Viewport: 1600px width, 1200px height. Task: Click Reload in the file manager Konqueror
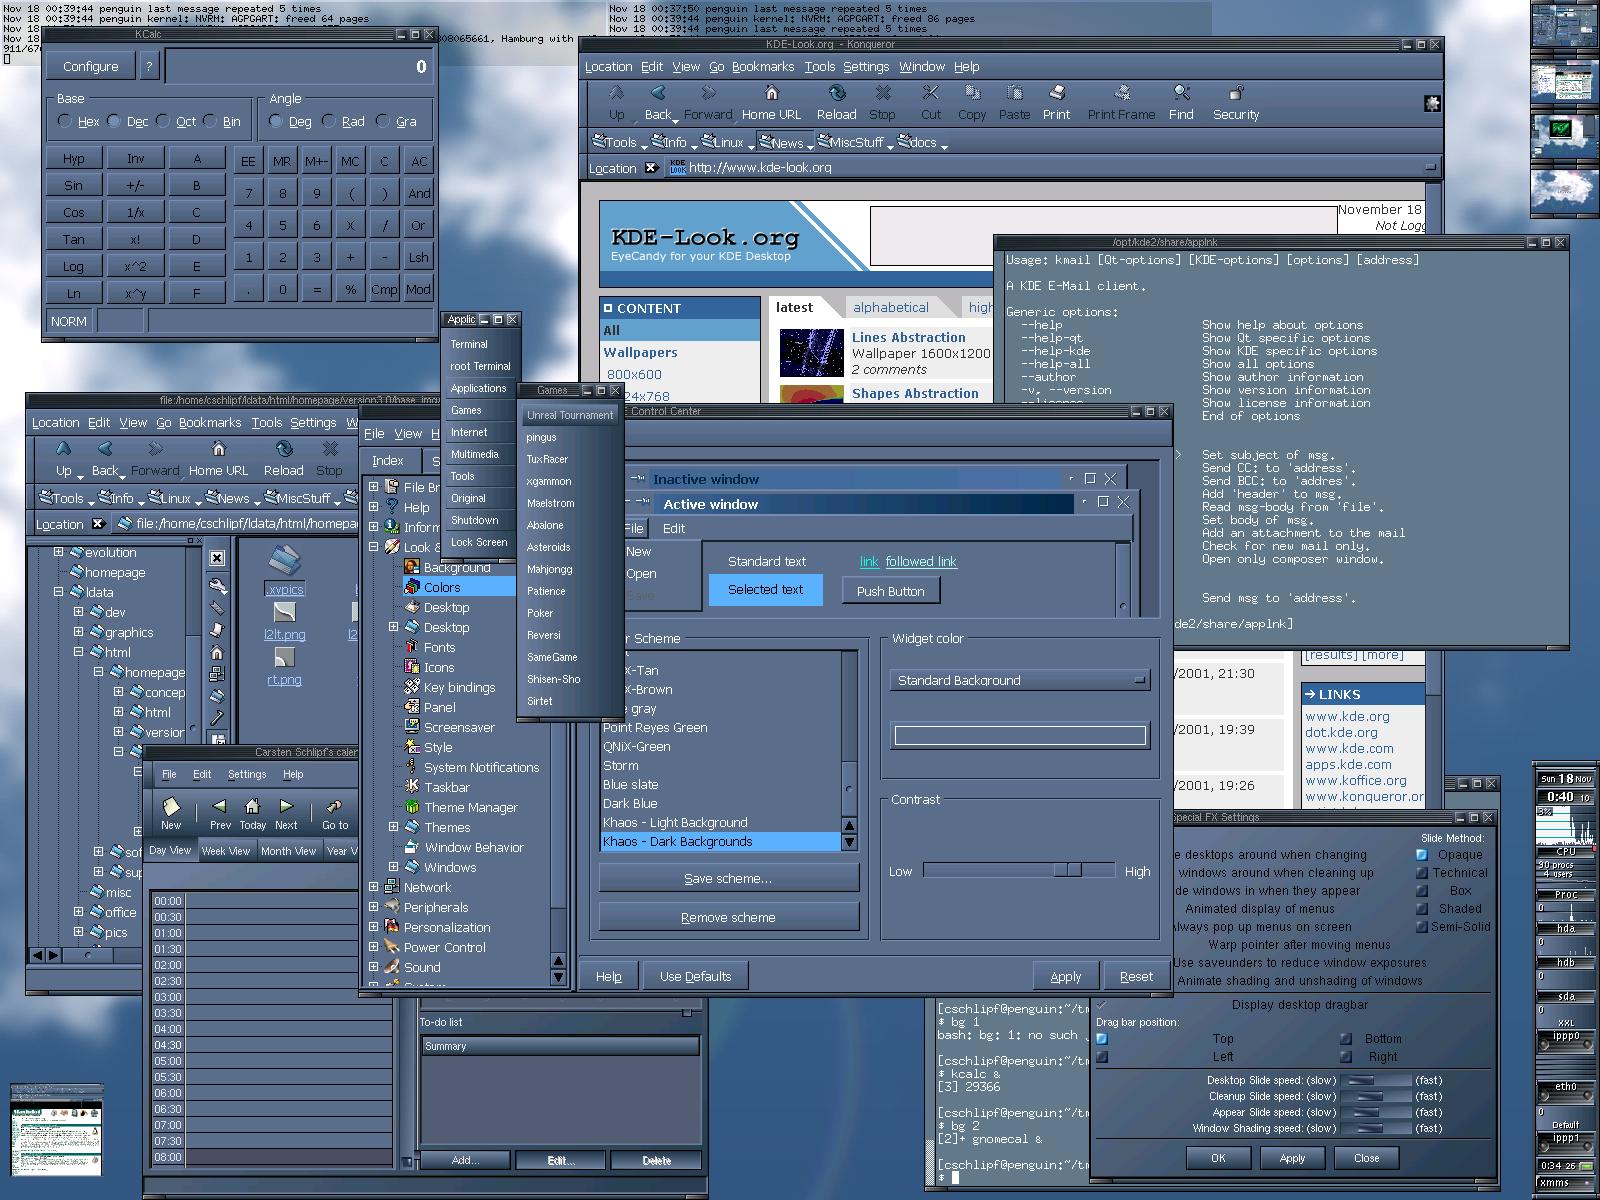click(283, 458)
